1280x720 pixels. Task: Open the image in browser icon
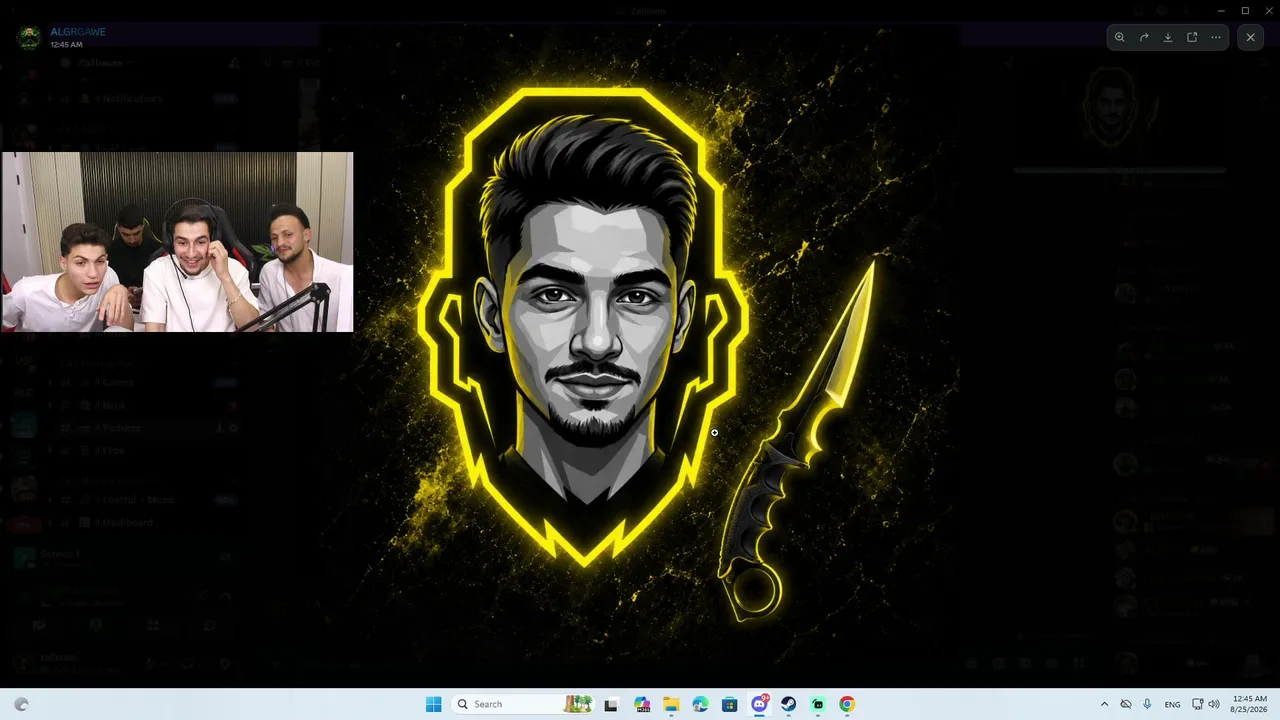pyautogui.click(x=1192, y=38)
